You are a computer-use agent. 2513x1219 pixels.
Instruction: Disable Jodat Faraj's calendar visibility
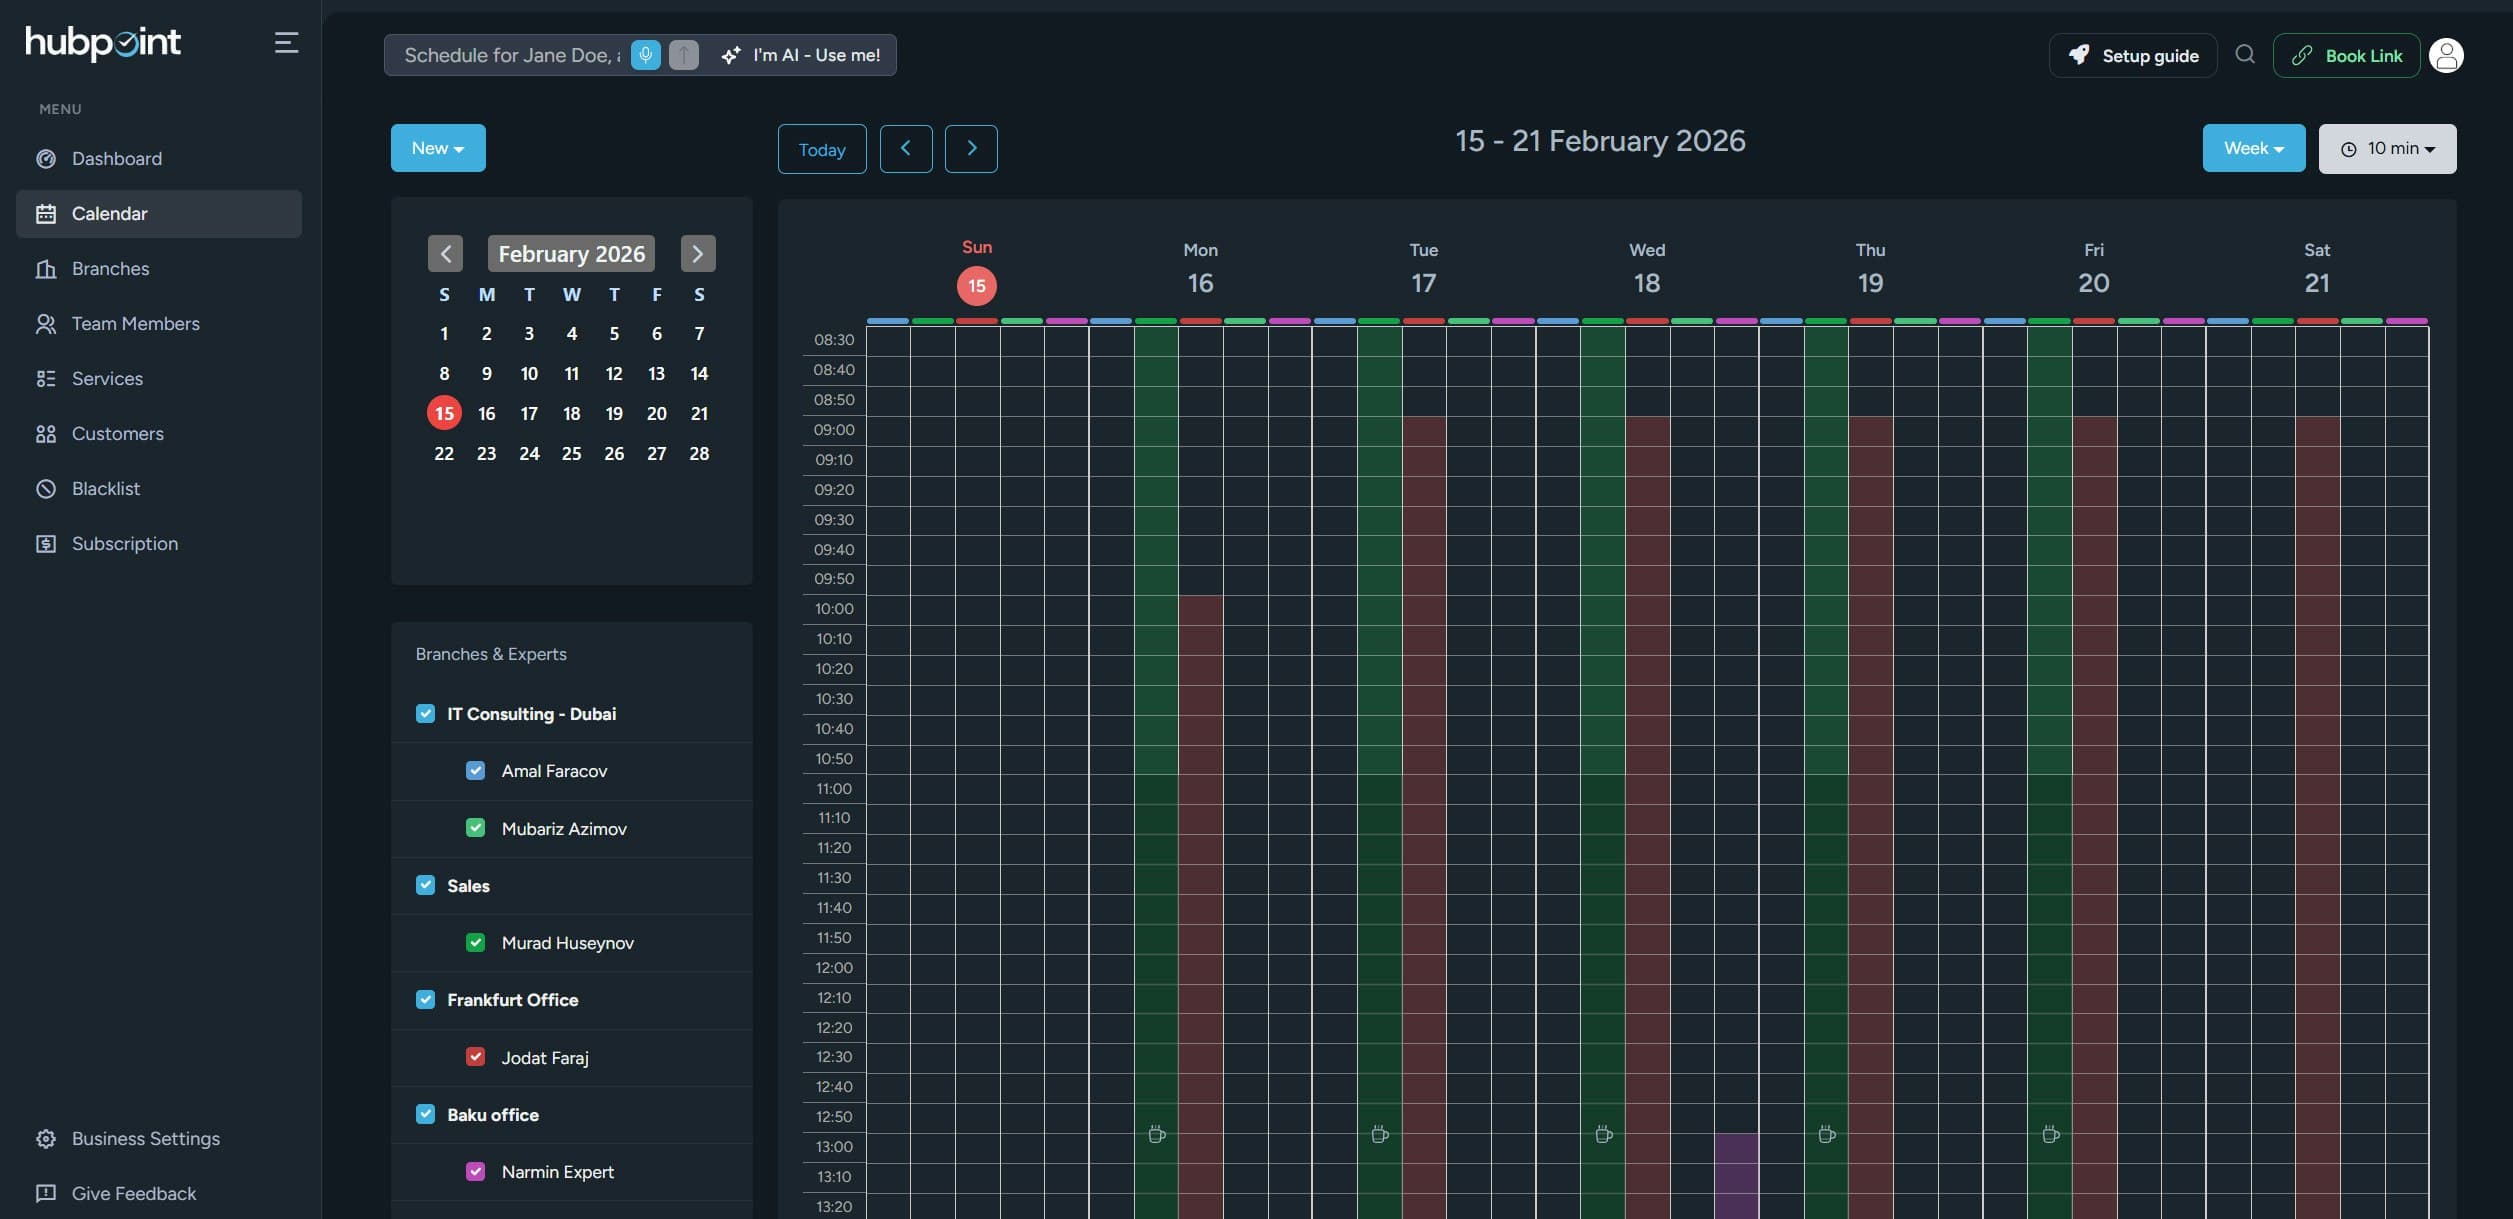[x=476, y=1056]
